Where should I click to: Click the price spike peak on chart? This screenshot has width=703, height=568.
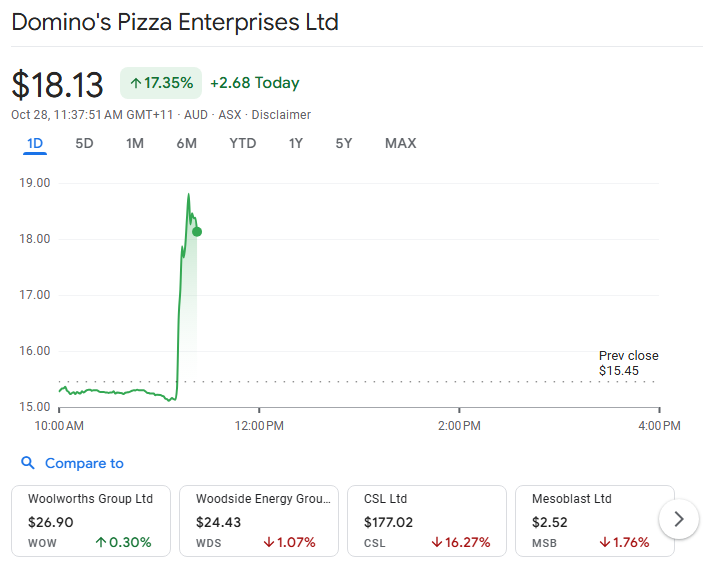(188, 194)
